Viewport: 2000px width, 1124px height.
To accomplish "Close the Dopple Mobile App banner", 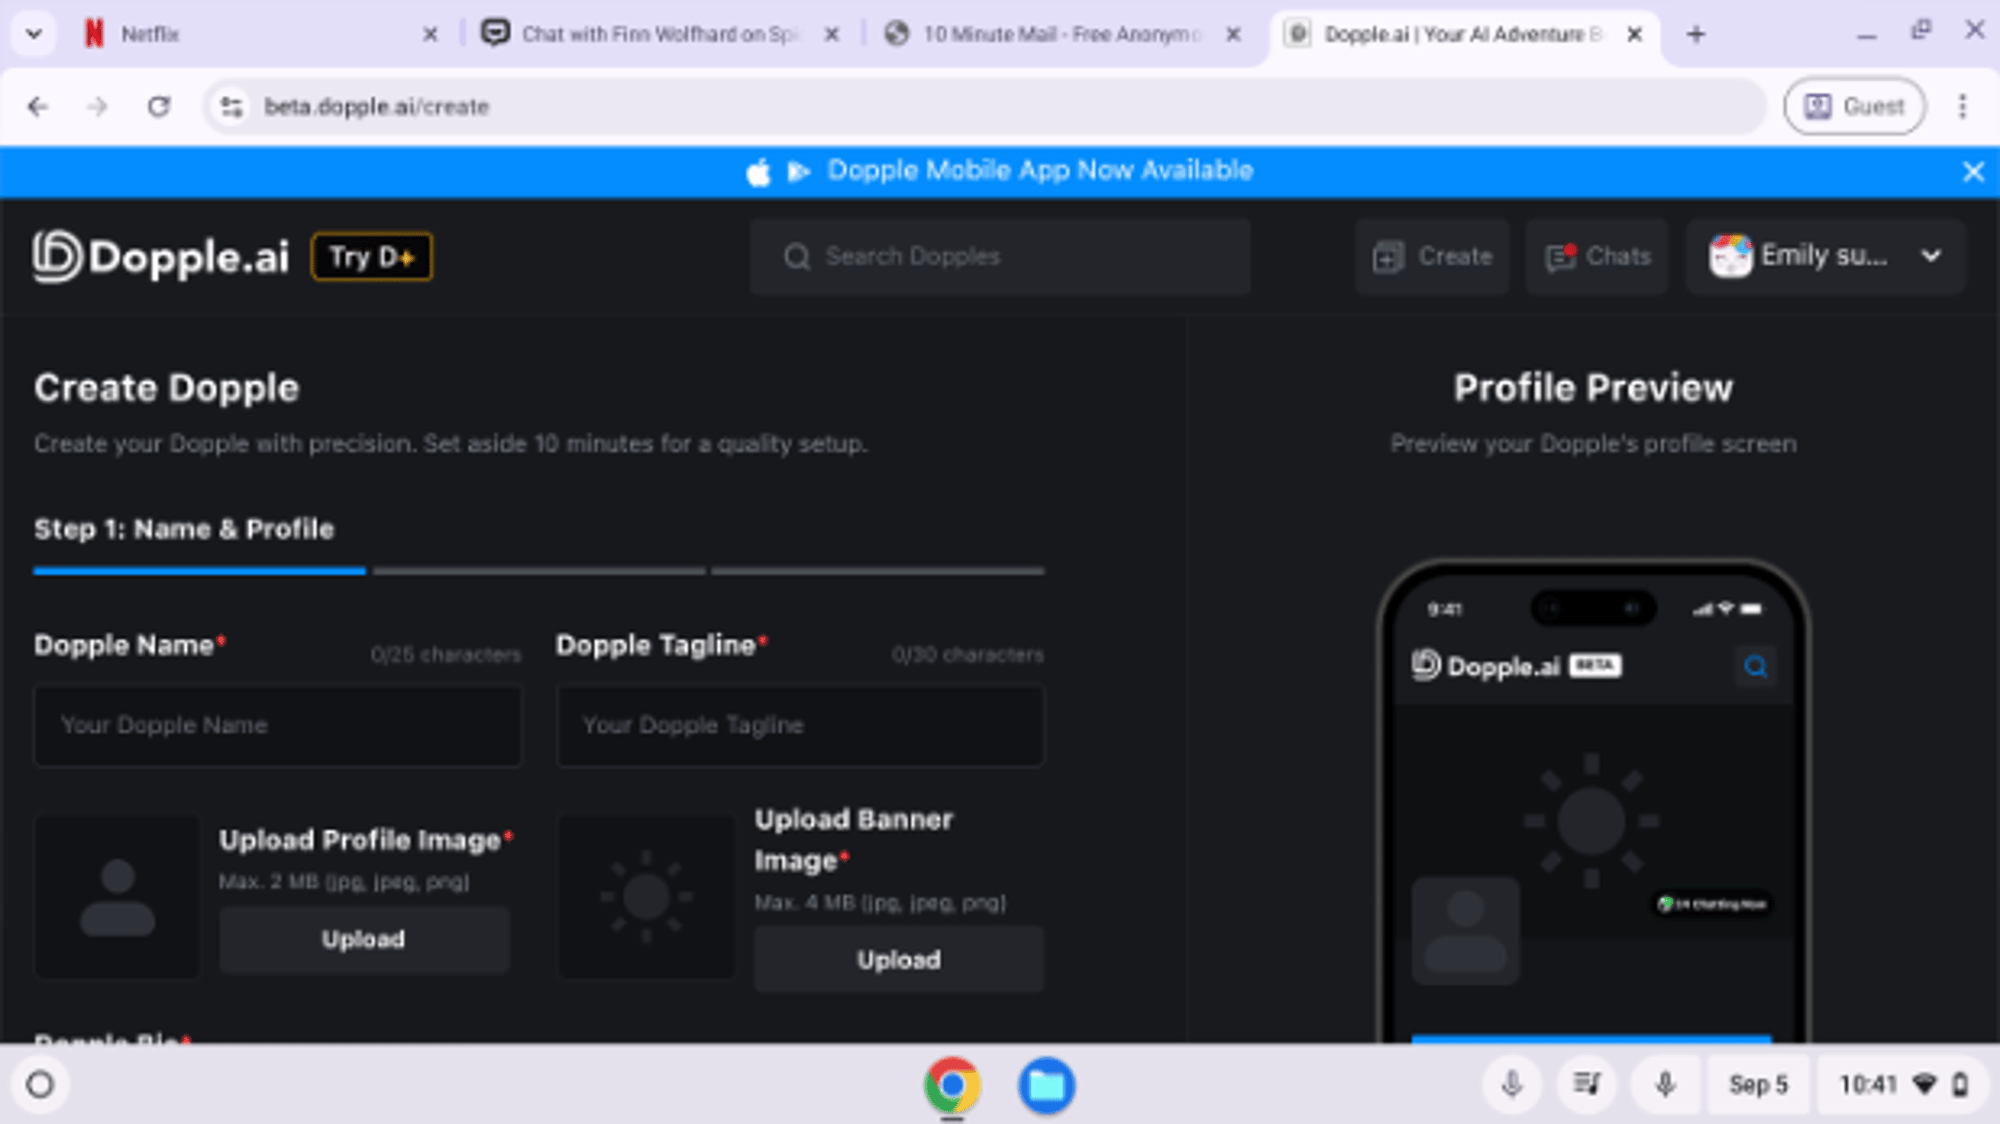I will [1972, 172].
